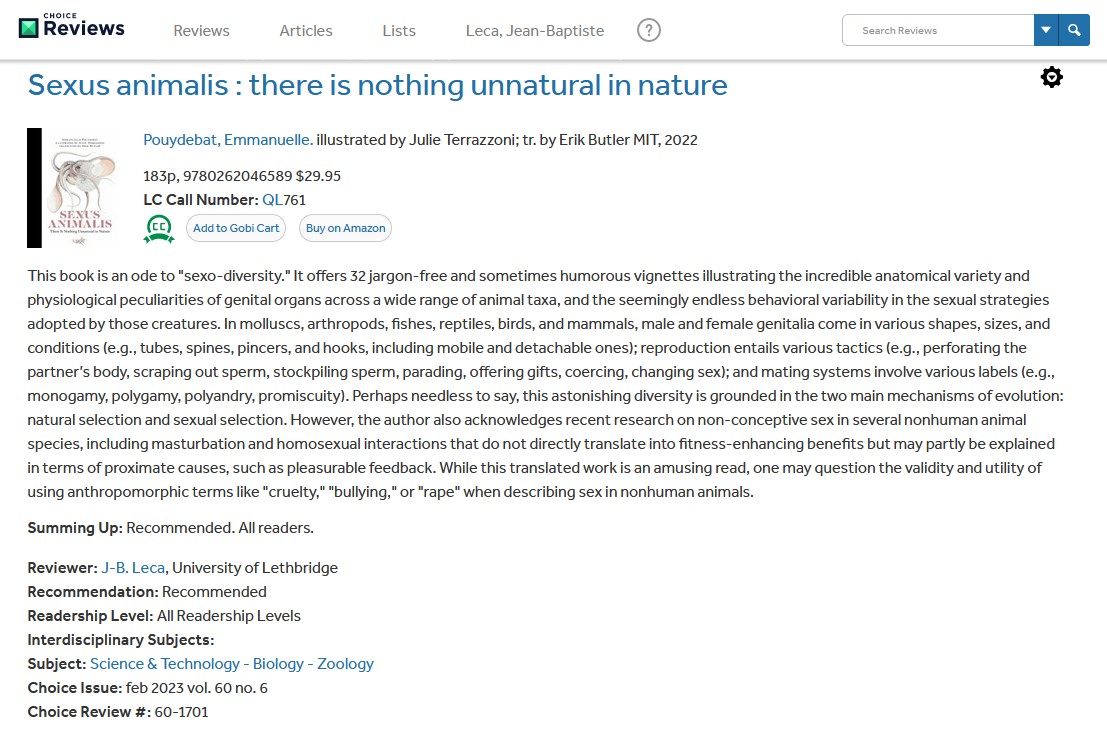Open the Articles menu

[306, 31]
